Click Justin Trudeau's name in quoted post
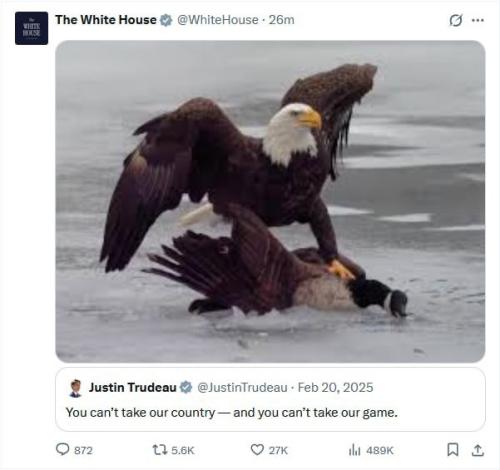Viewport: 500px width, 470px height. (132, 387)
